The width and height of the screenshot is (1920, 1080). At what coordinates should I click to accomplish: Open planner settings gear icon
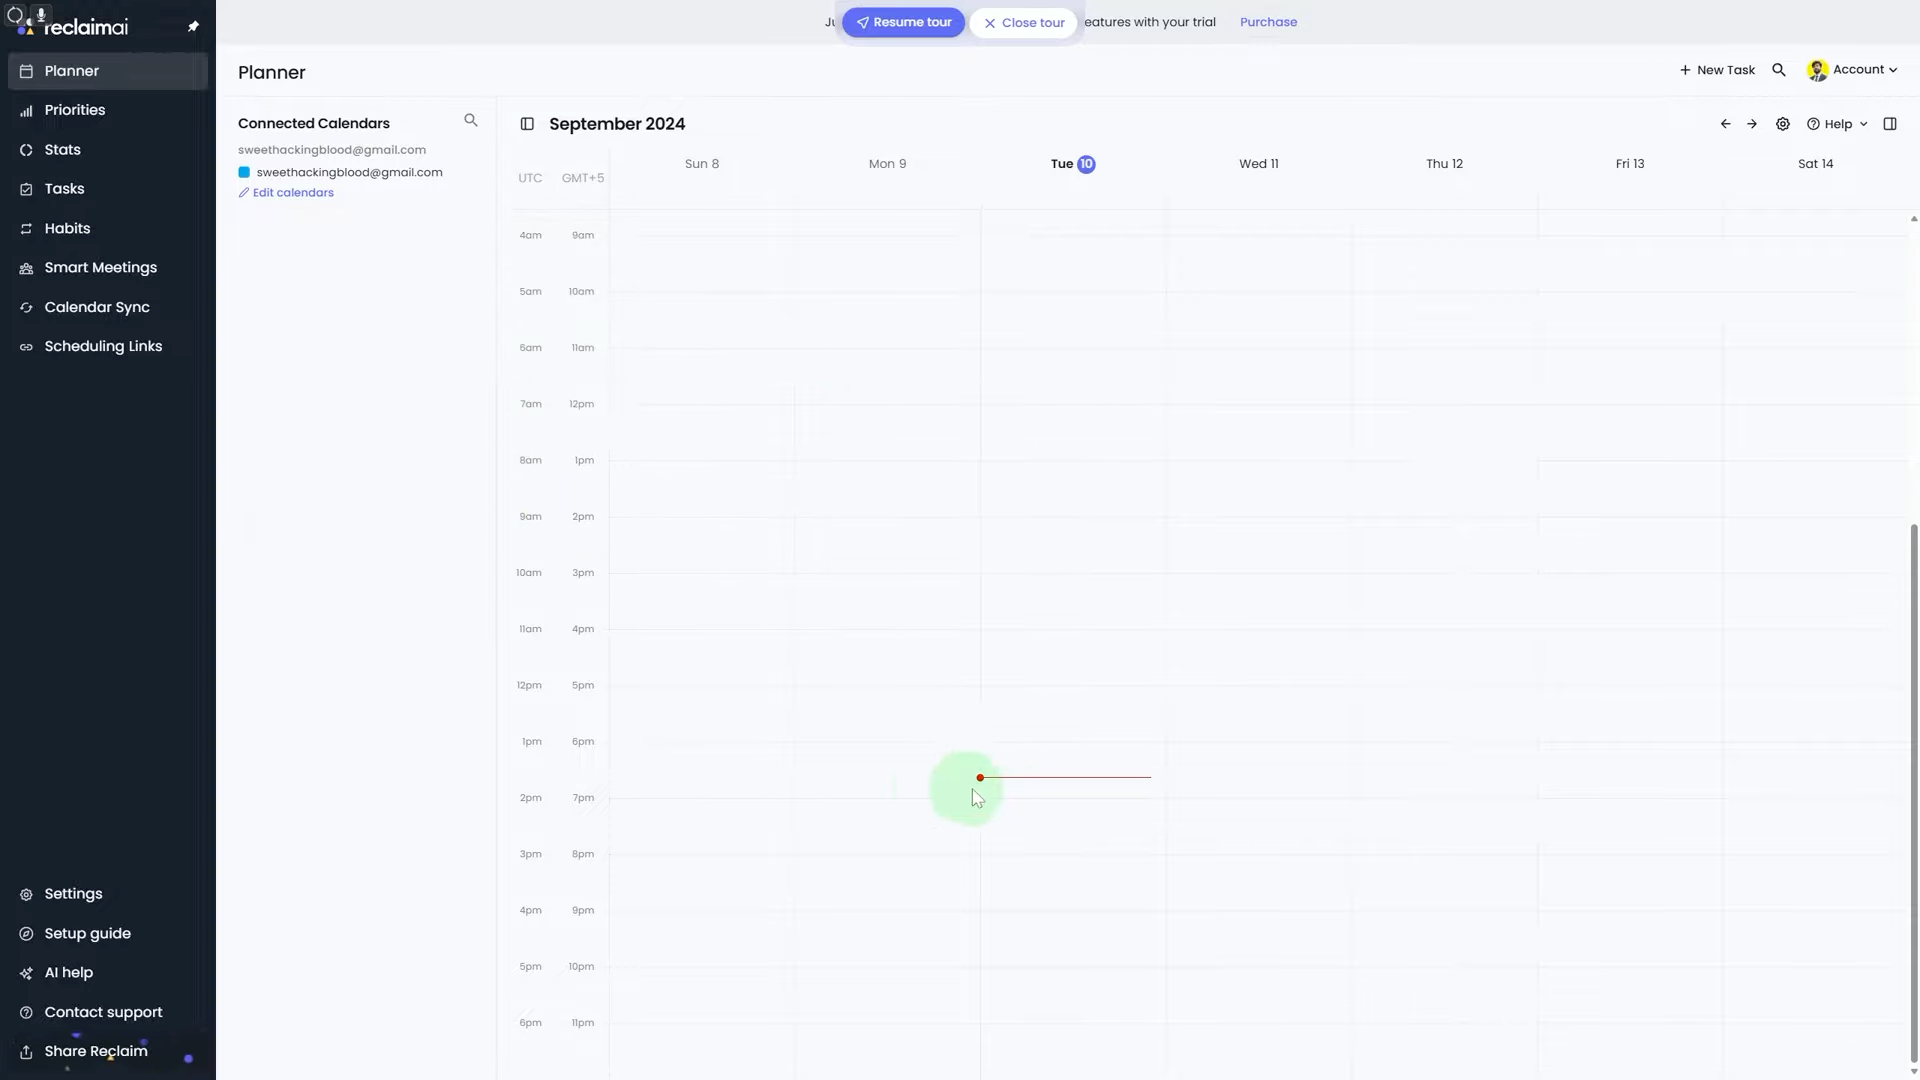click(x=1783, y=124)
